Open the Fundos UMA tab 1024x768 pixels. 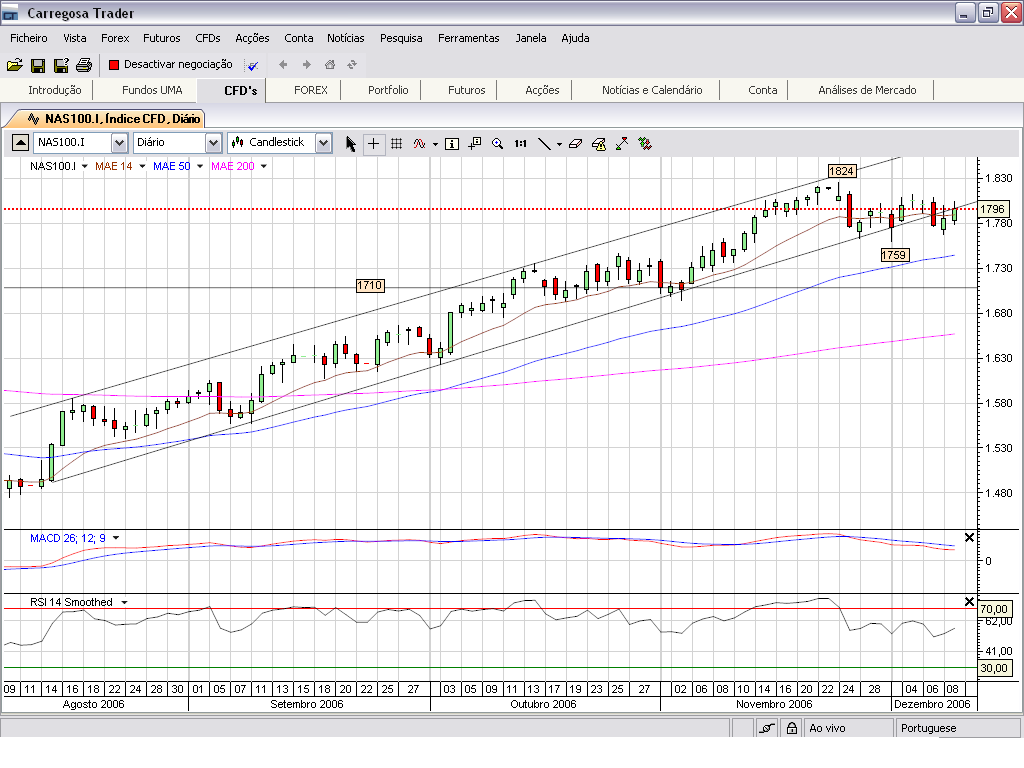pyautogui.click(x=152, y=90)
